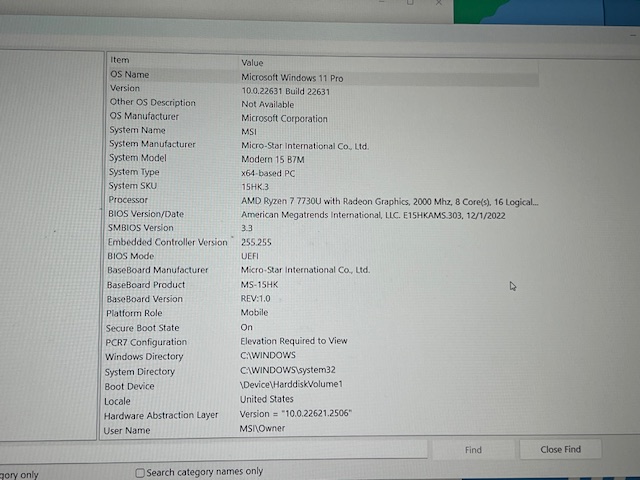640x480 pixels.
Task: Select the Hardware Abstraction Layer row
Action: tap(161, 416)
